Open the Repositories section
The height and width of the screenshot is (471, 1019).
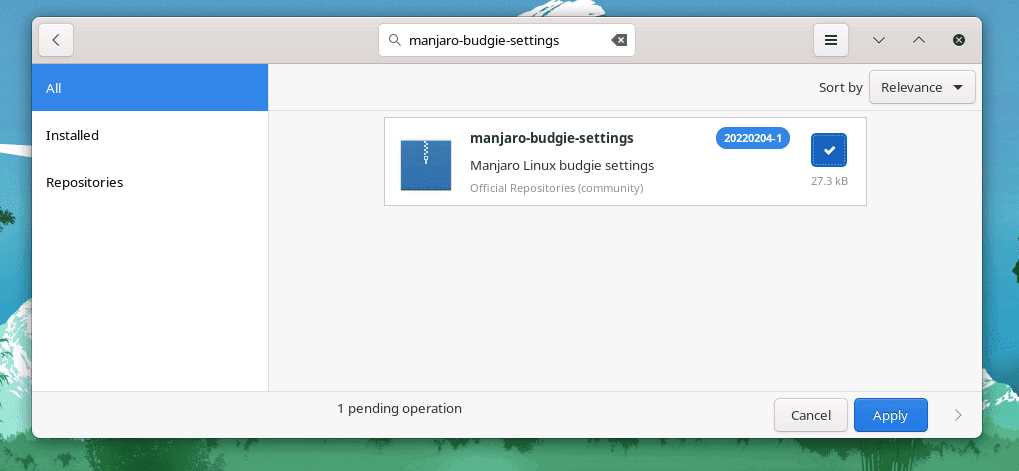(x=149, y=183)
